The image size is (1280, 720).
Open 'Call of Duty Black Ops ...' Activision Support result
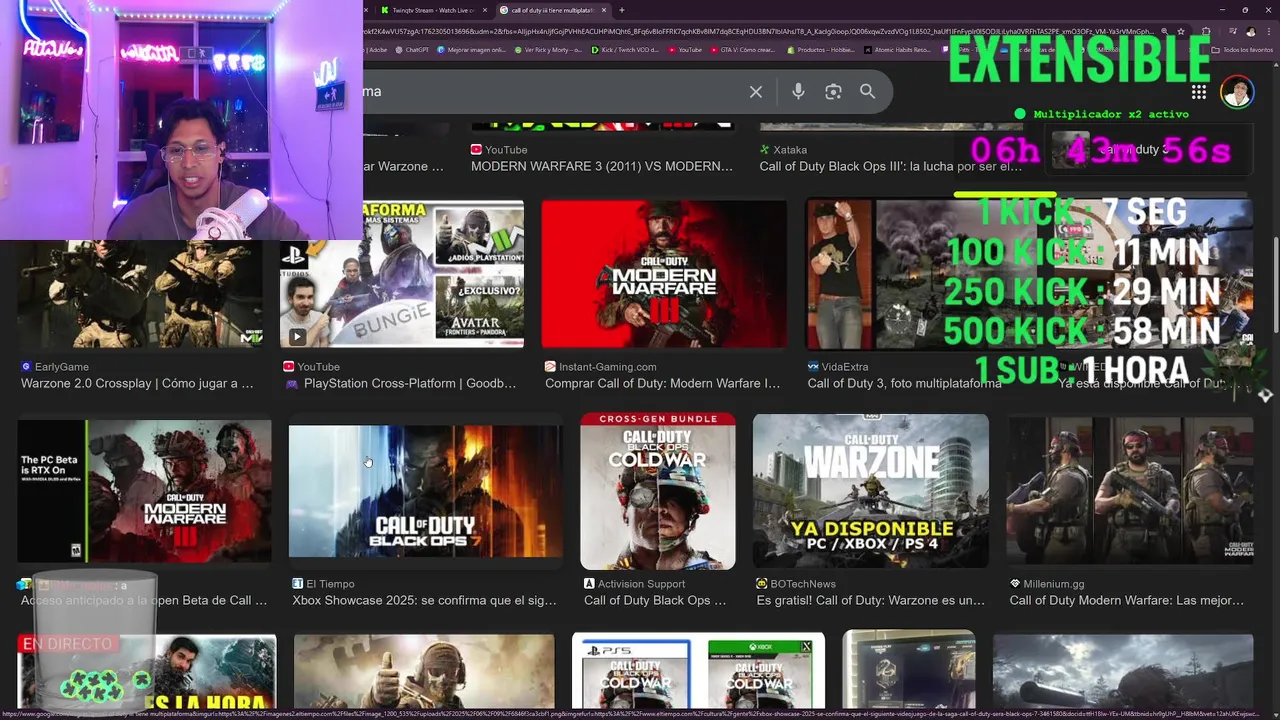(x=655, y=601)
